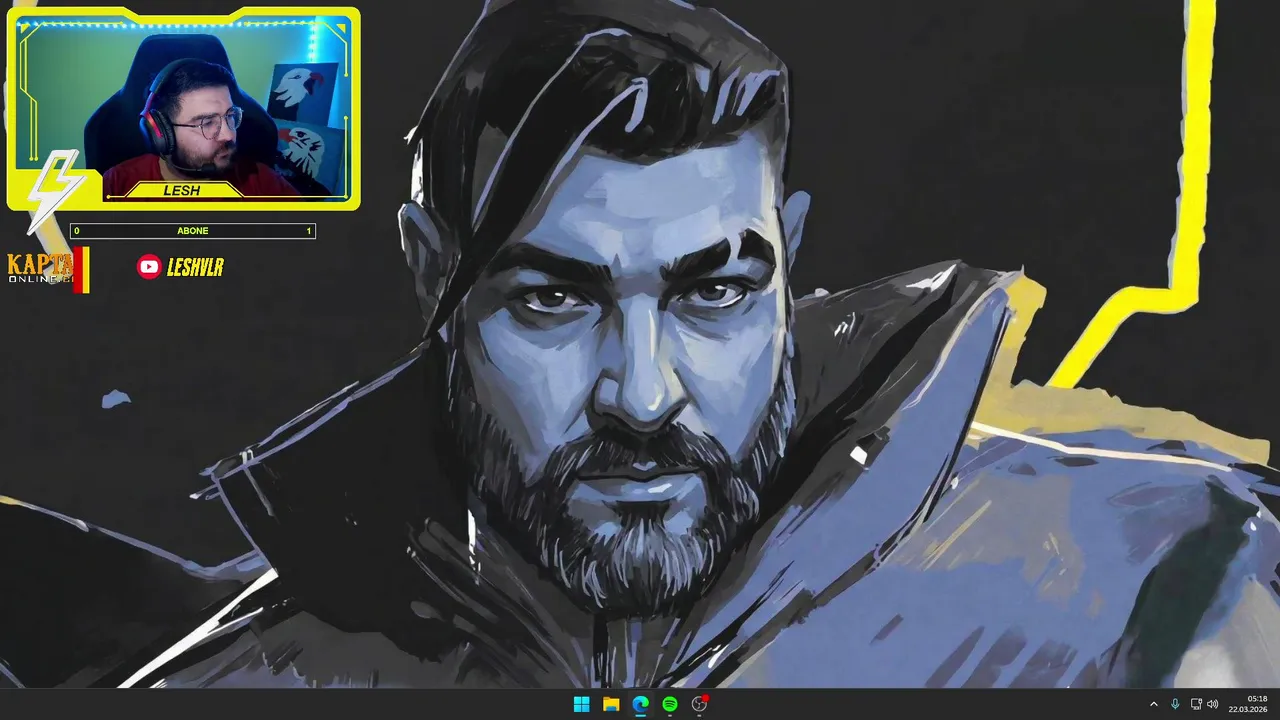Open File Explorer from the taskbar

click(x=611, y=704)
